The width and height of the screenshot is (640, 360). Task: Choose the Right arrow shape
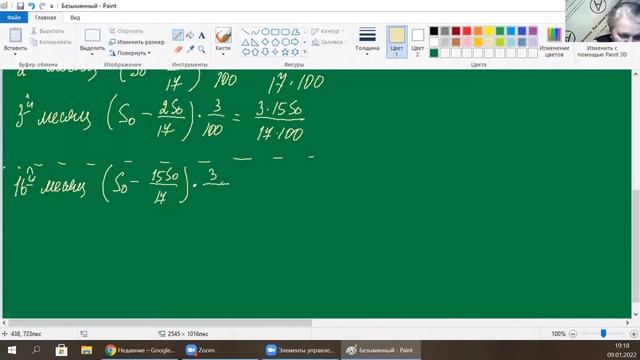pyautogui.click(x=296, y=42)
